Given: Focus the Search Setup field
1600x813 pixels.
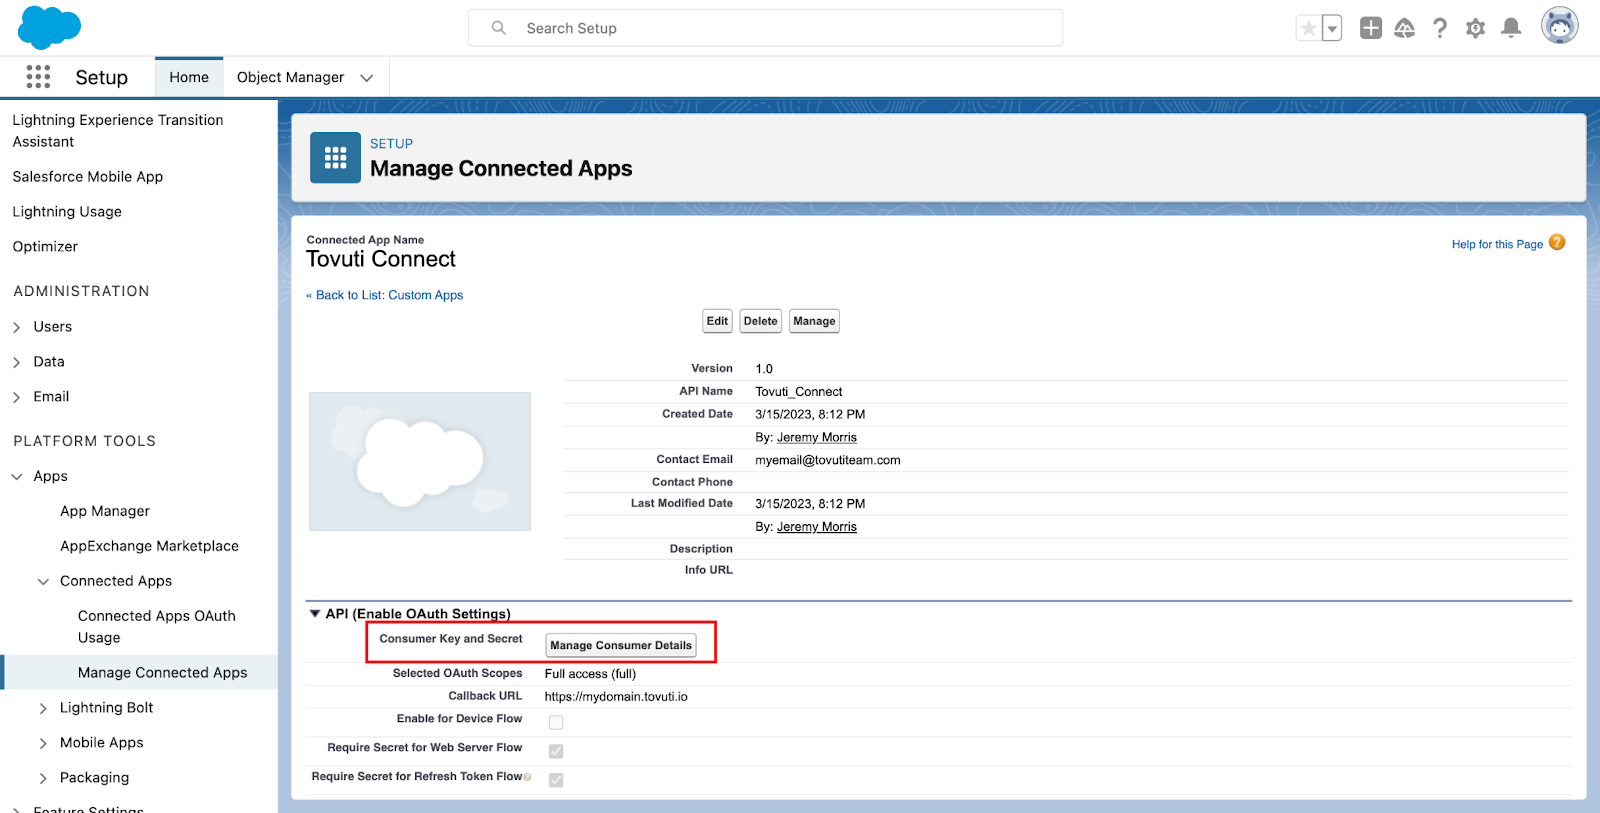Looking at the screenshot, I should pyautogui.click(x=765, y=28).
